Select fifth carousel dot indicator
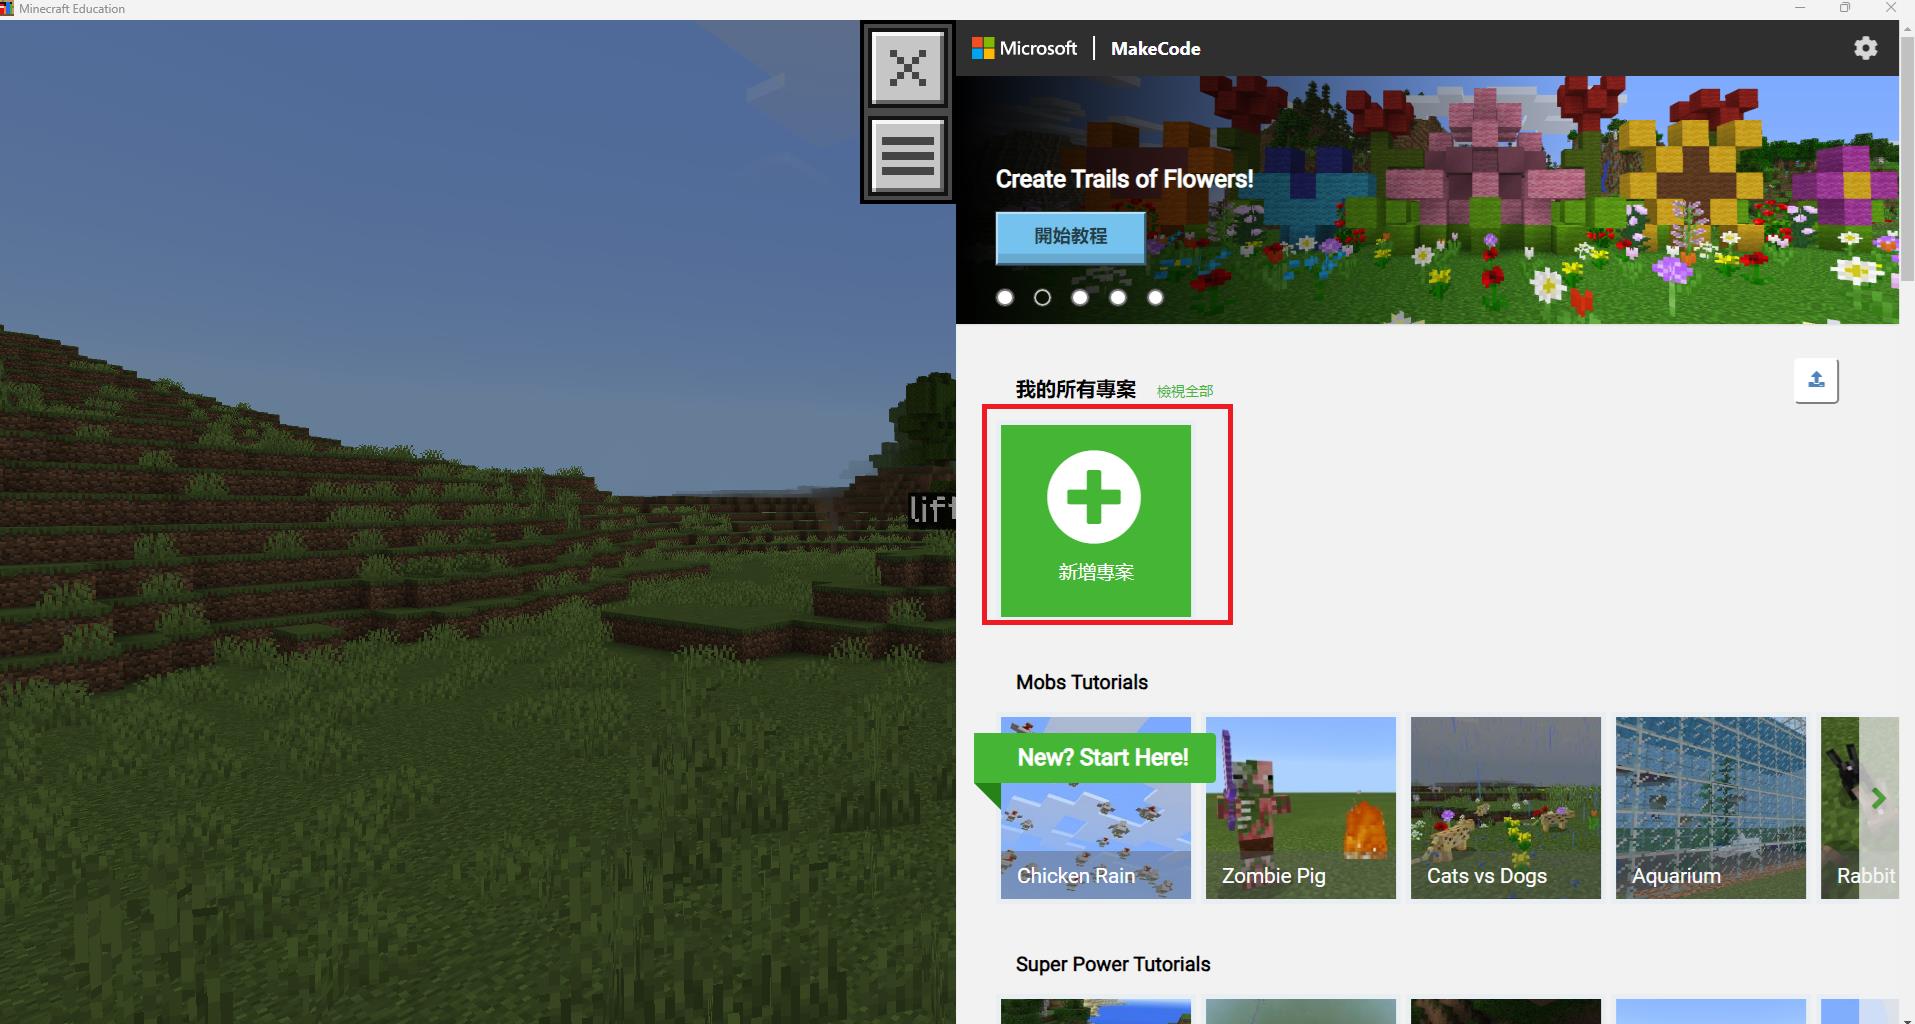1915x1024 pixels. pos(1155,298)
